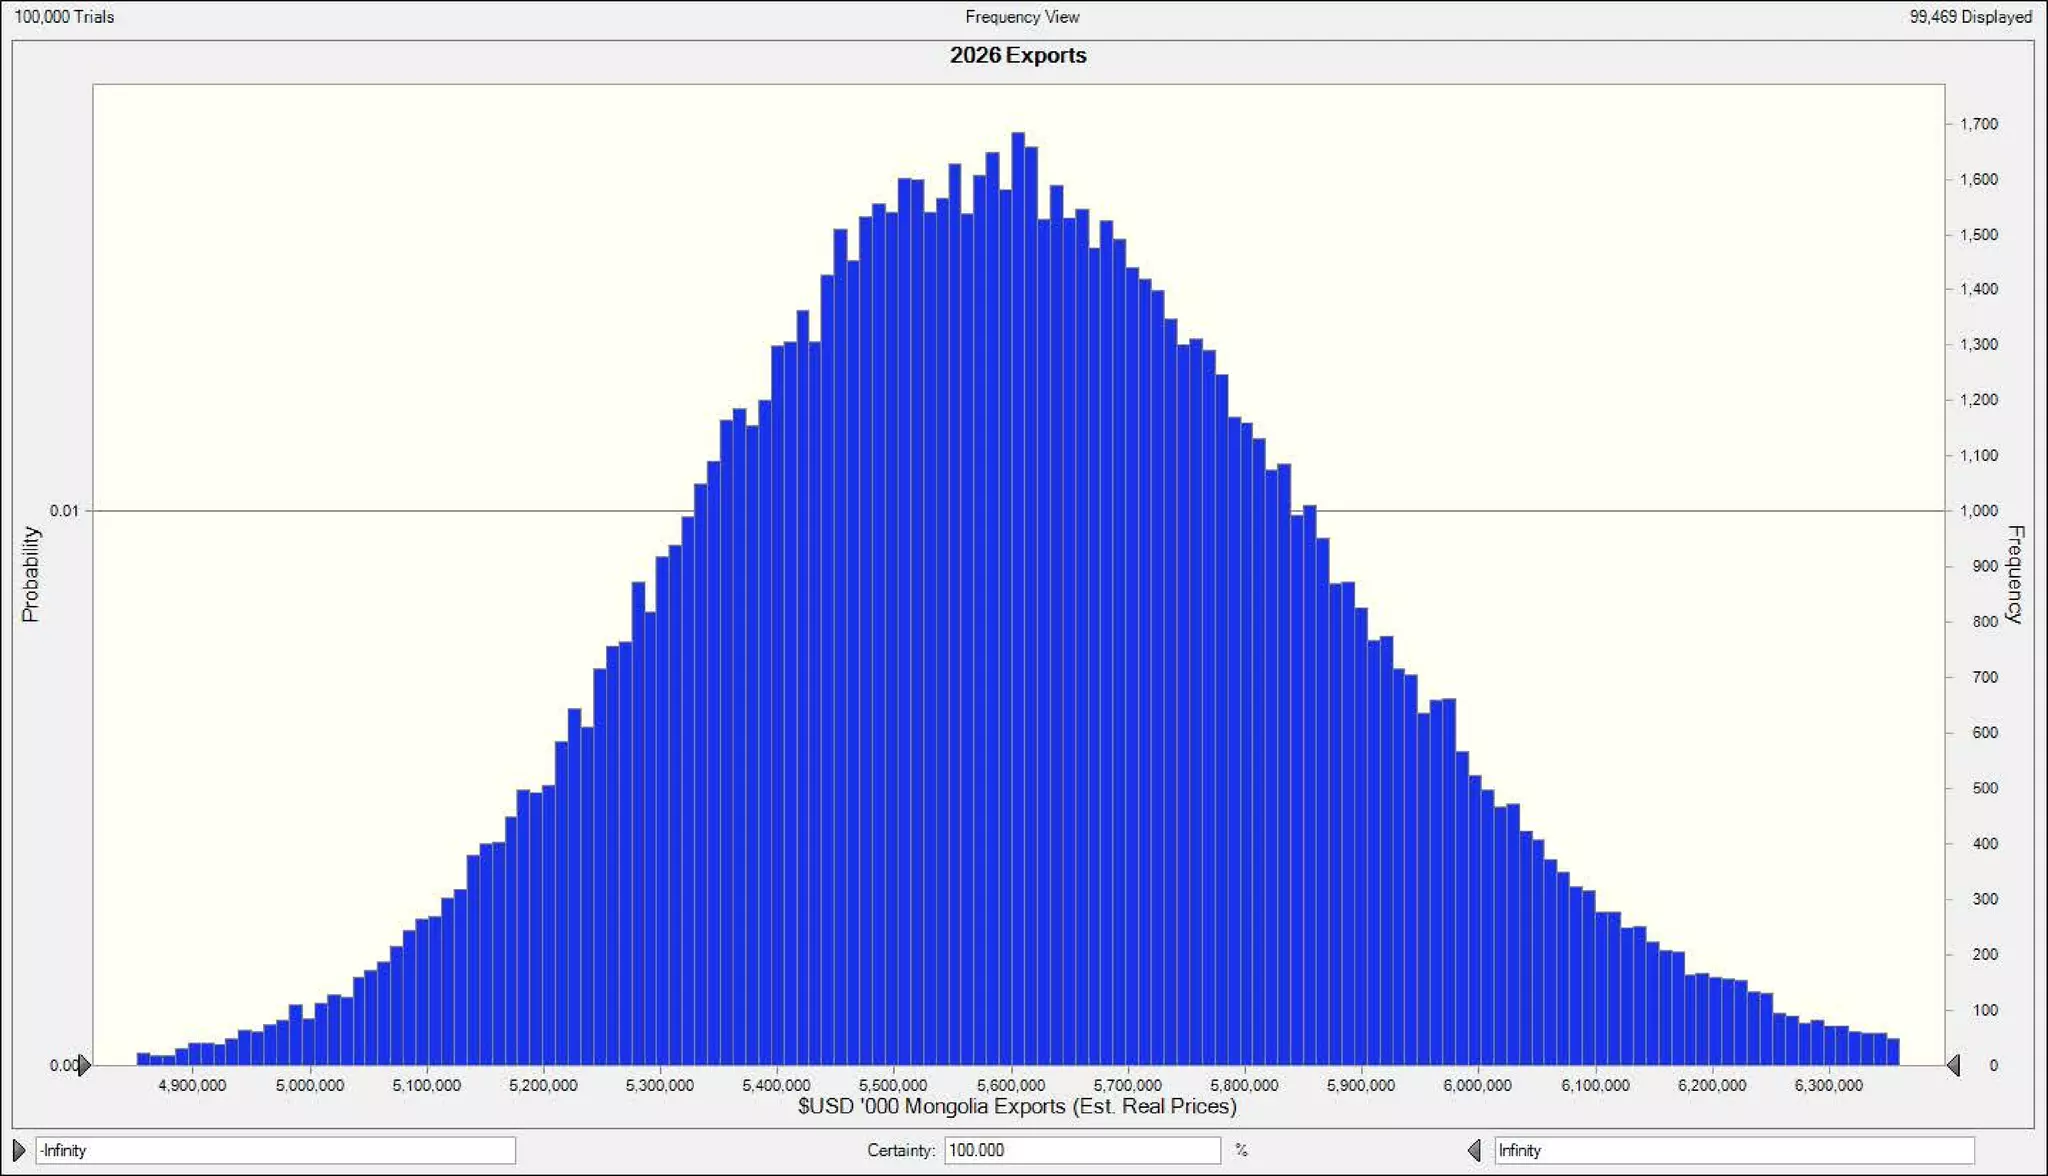The height and width of the screenshot is (1176, 2048).
Task: Click the Infinity upper bound field
Action: coord(1733,1150)
